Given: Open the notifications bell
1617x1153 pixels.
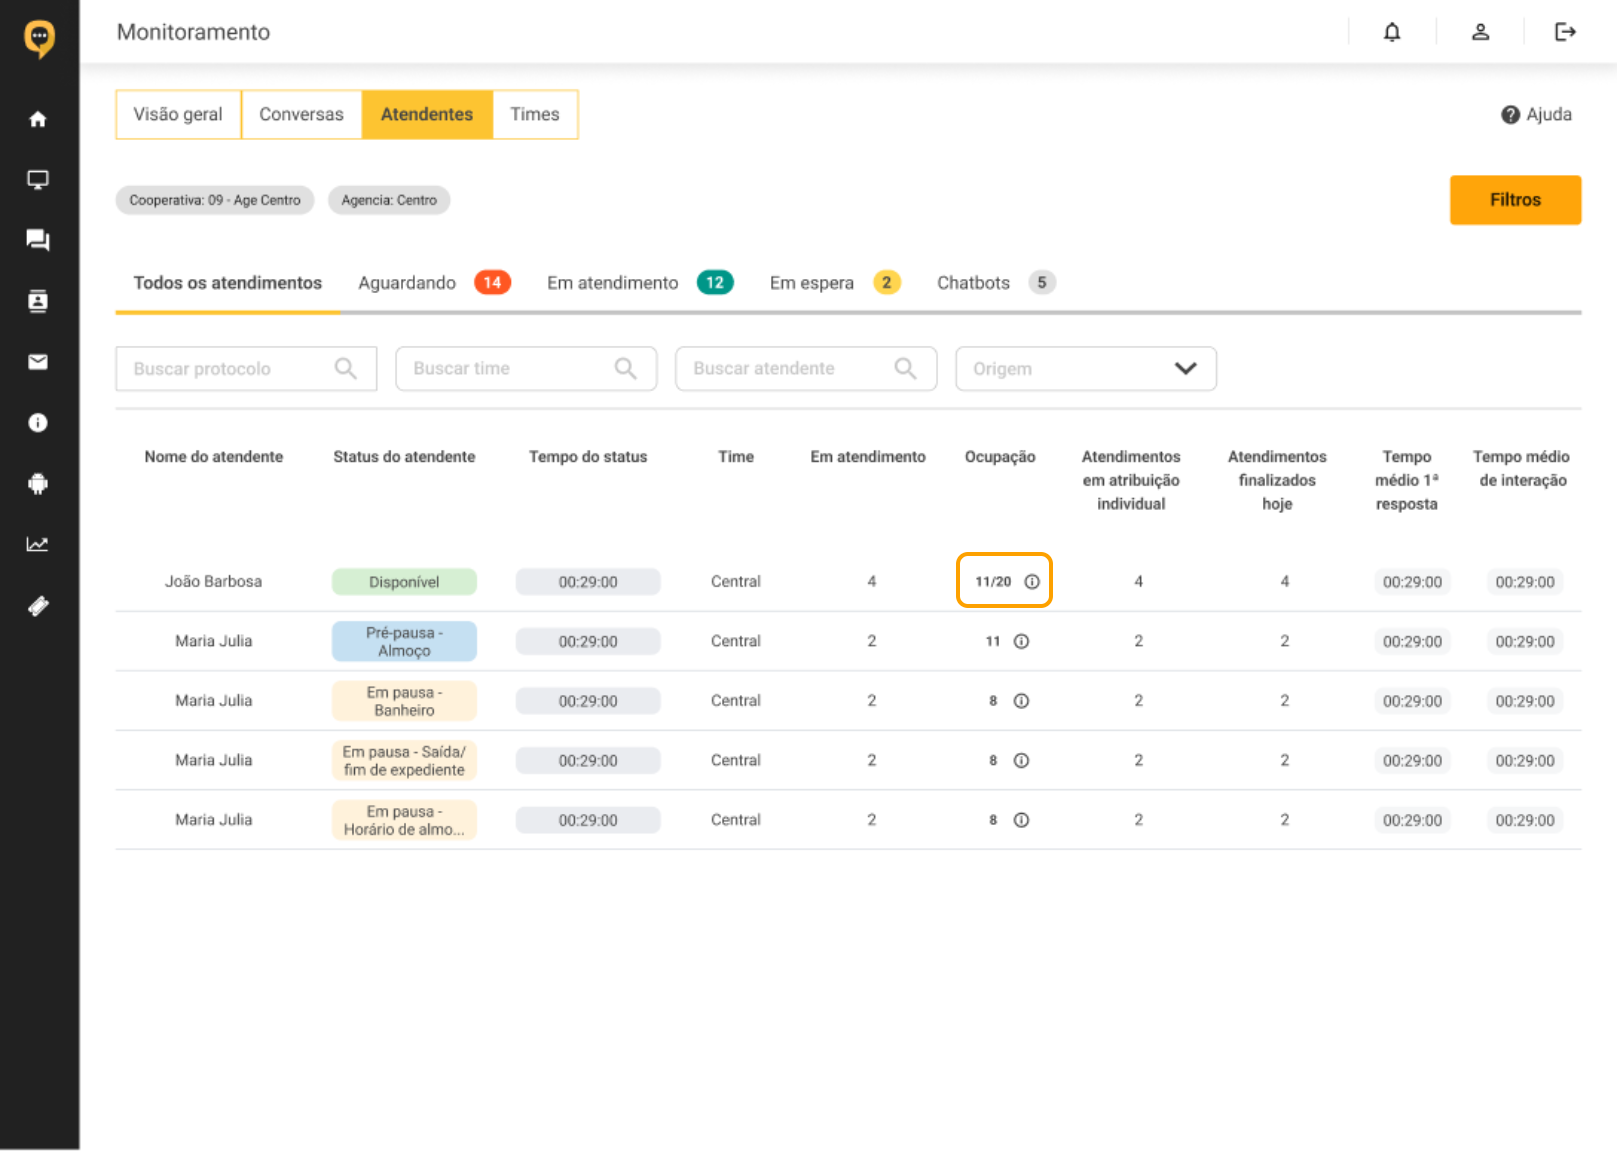Looking at the screenshot, I should click(1392, 32).
